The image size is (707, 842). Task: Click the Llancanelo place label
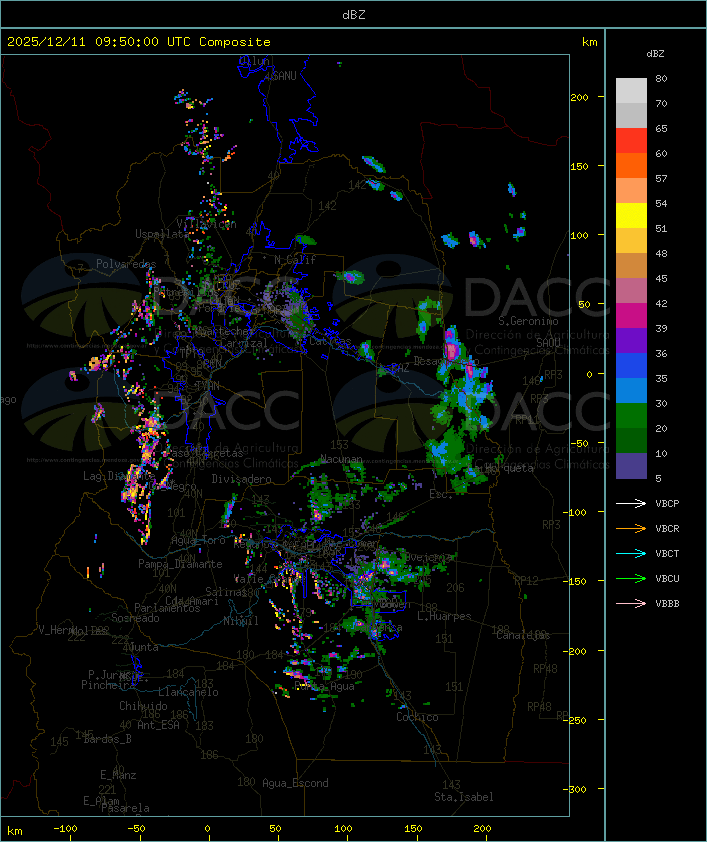click(x=188, y=692)
